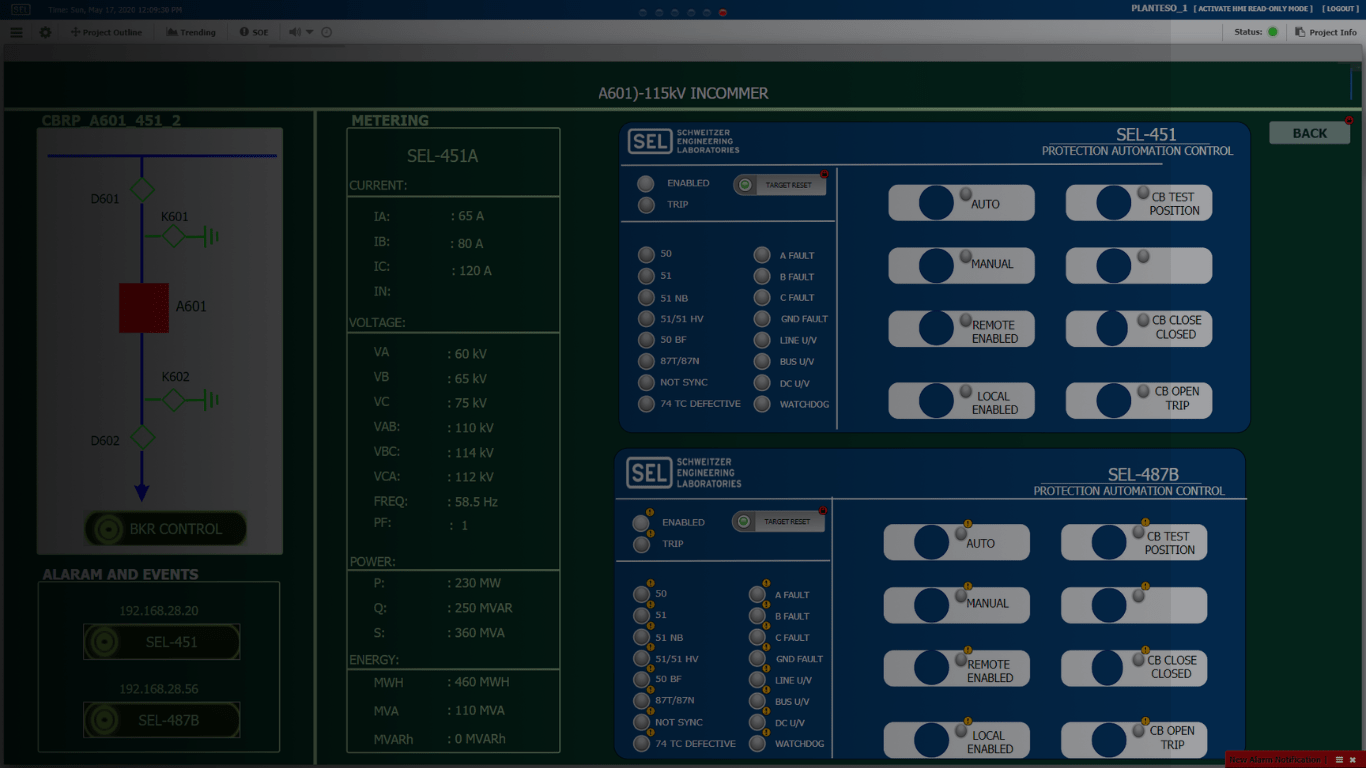The width and height of the screenshot is (1366, 768).
Task: Select the K602 earthing switch symbol
Action: tap(175, 401)
